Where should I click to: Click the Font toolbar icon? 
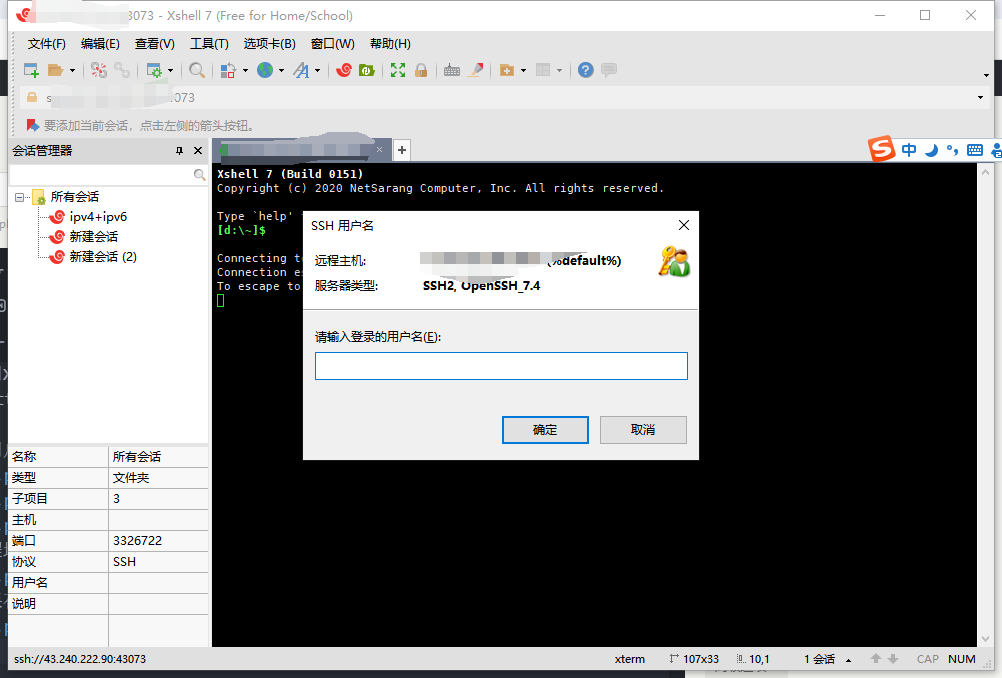pyautogui.click(x=301, y=70)
